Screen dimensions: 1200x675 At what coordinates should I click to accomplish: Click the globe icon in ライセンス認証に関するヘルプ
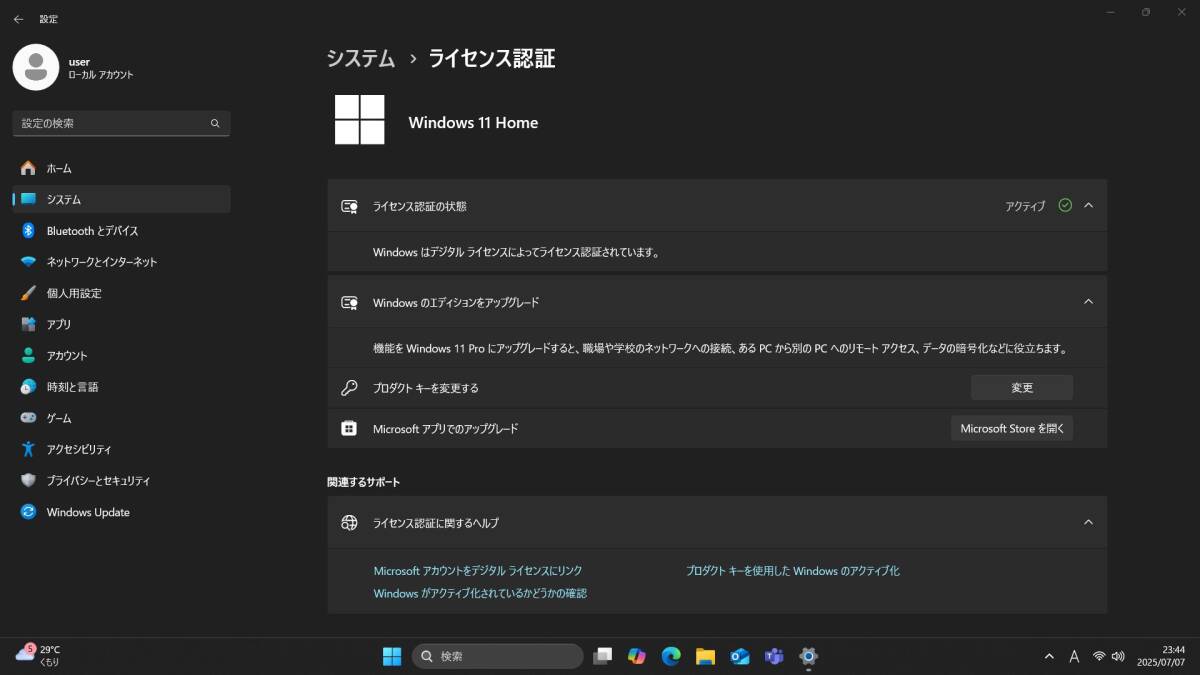[349, 522]
